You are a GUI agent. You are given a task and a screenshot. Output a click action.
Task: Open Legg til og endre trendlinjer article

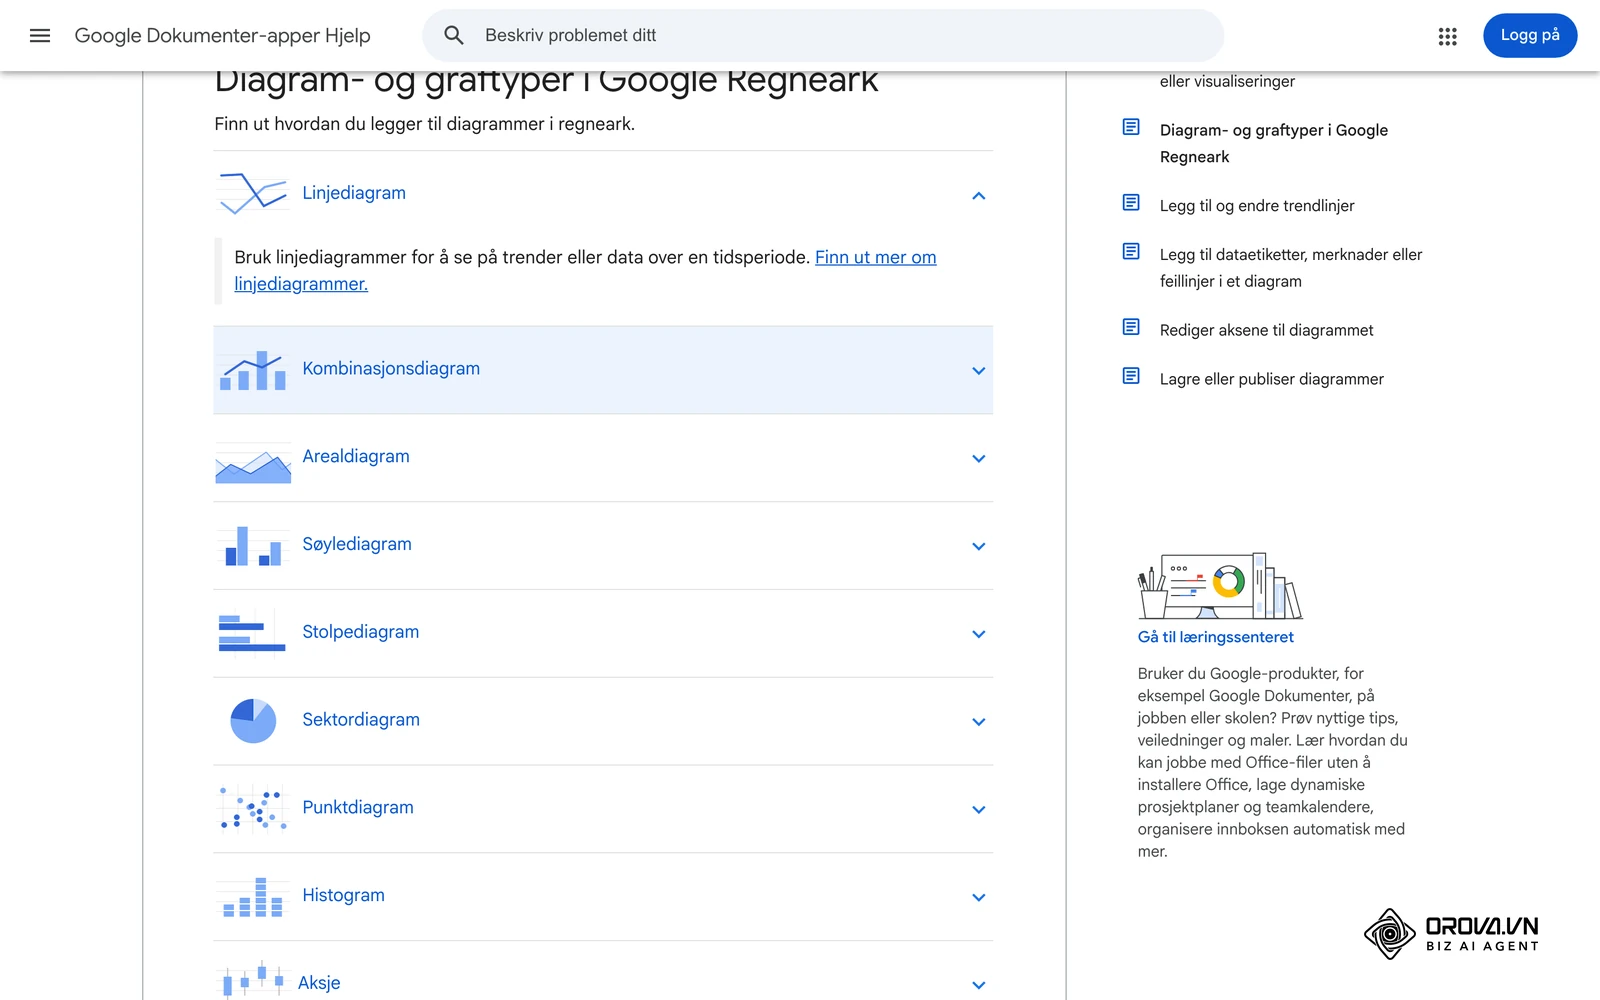coord(1257,206)
